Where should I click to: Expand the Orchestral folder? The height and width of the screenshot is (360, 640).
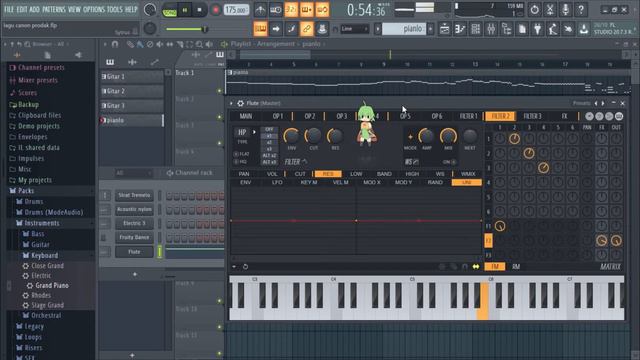[x=46, y=316]
